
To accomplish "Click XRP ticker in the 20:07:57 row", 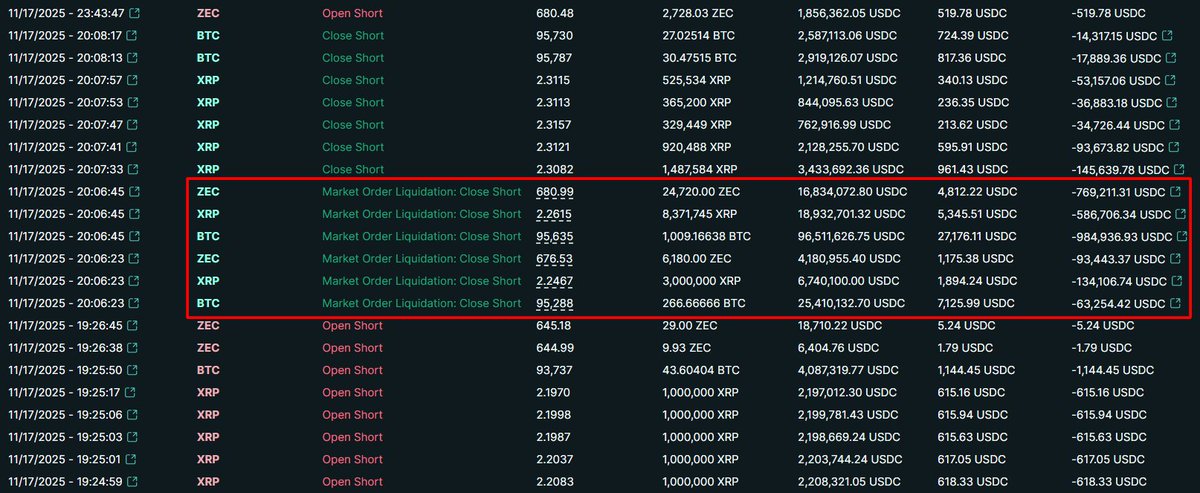I will click(x=208, y=80).
